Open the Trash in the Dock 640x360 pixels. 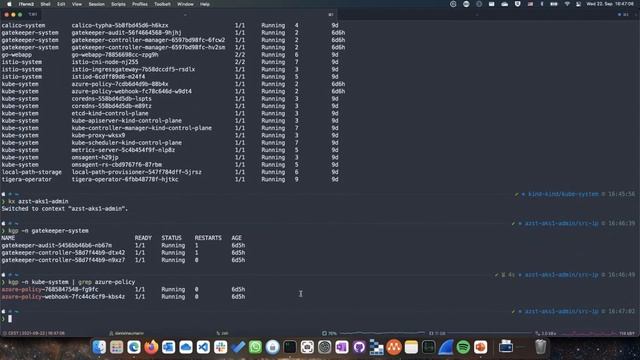click(x=540, y=347)
